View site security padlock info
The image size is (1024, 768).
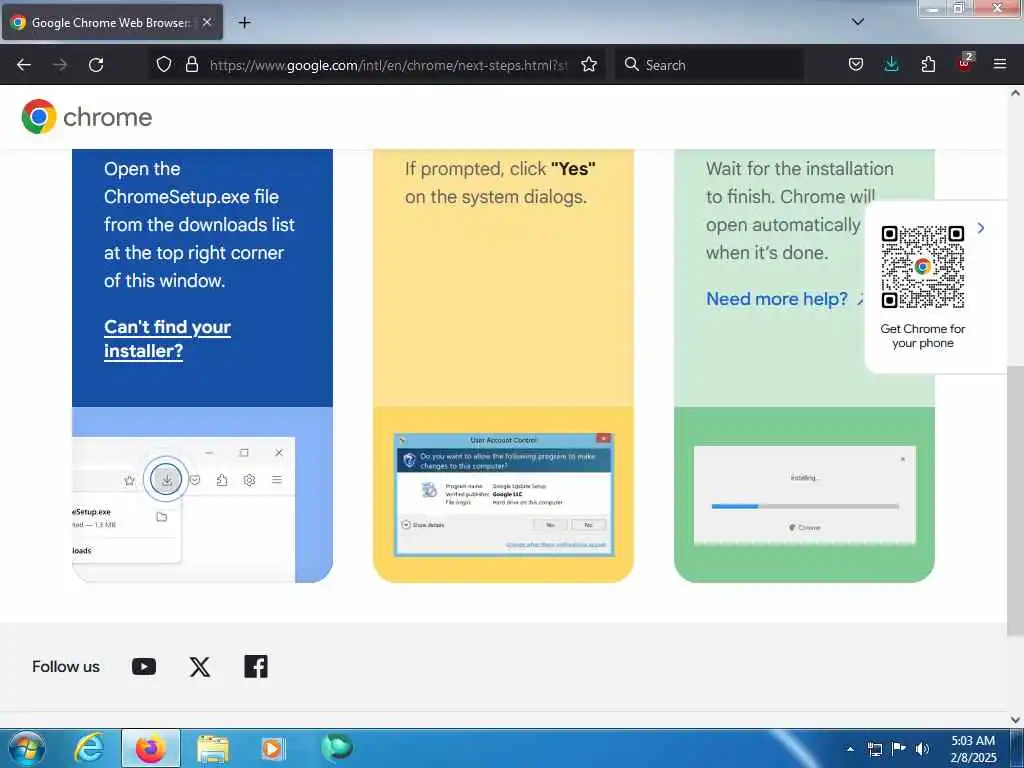pyautogui.click(x=191, y=65)
